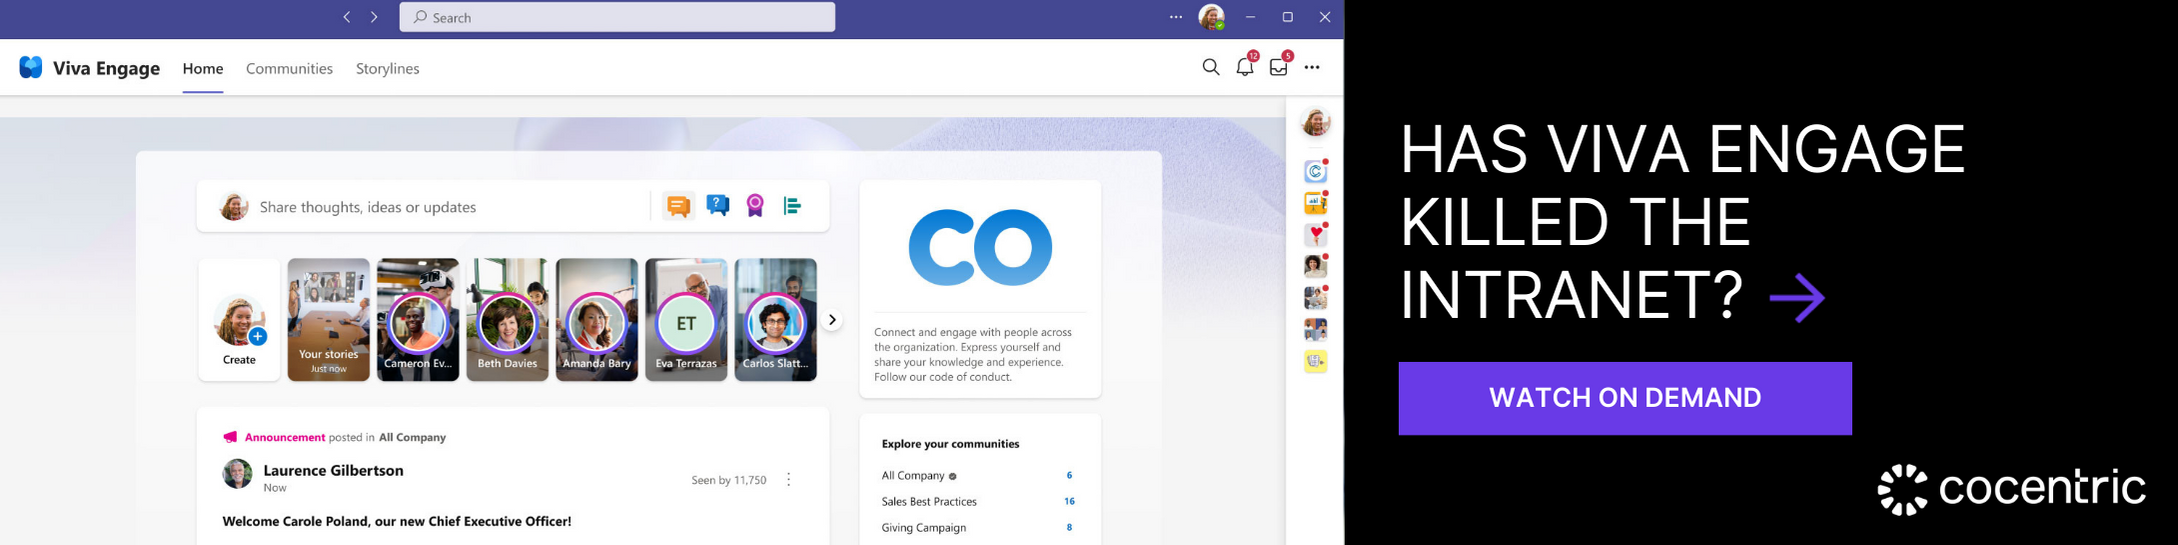2178x545 pixels.
Task: Open Eva Terrazas story
Action: pos(686,320)
